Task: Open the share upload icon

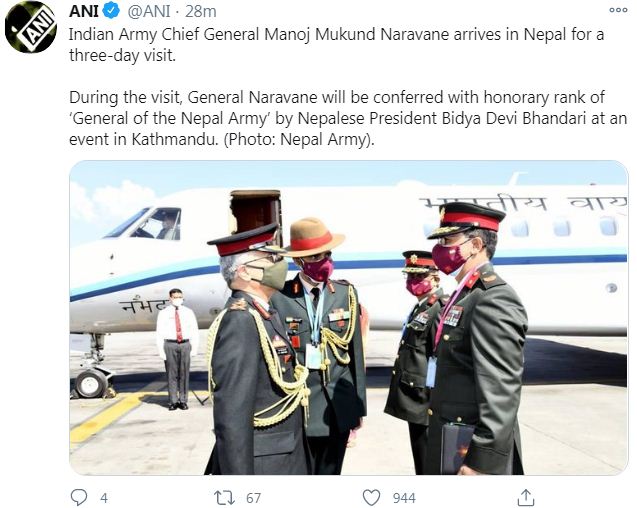Action: [526, 497]
